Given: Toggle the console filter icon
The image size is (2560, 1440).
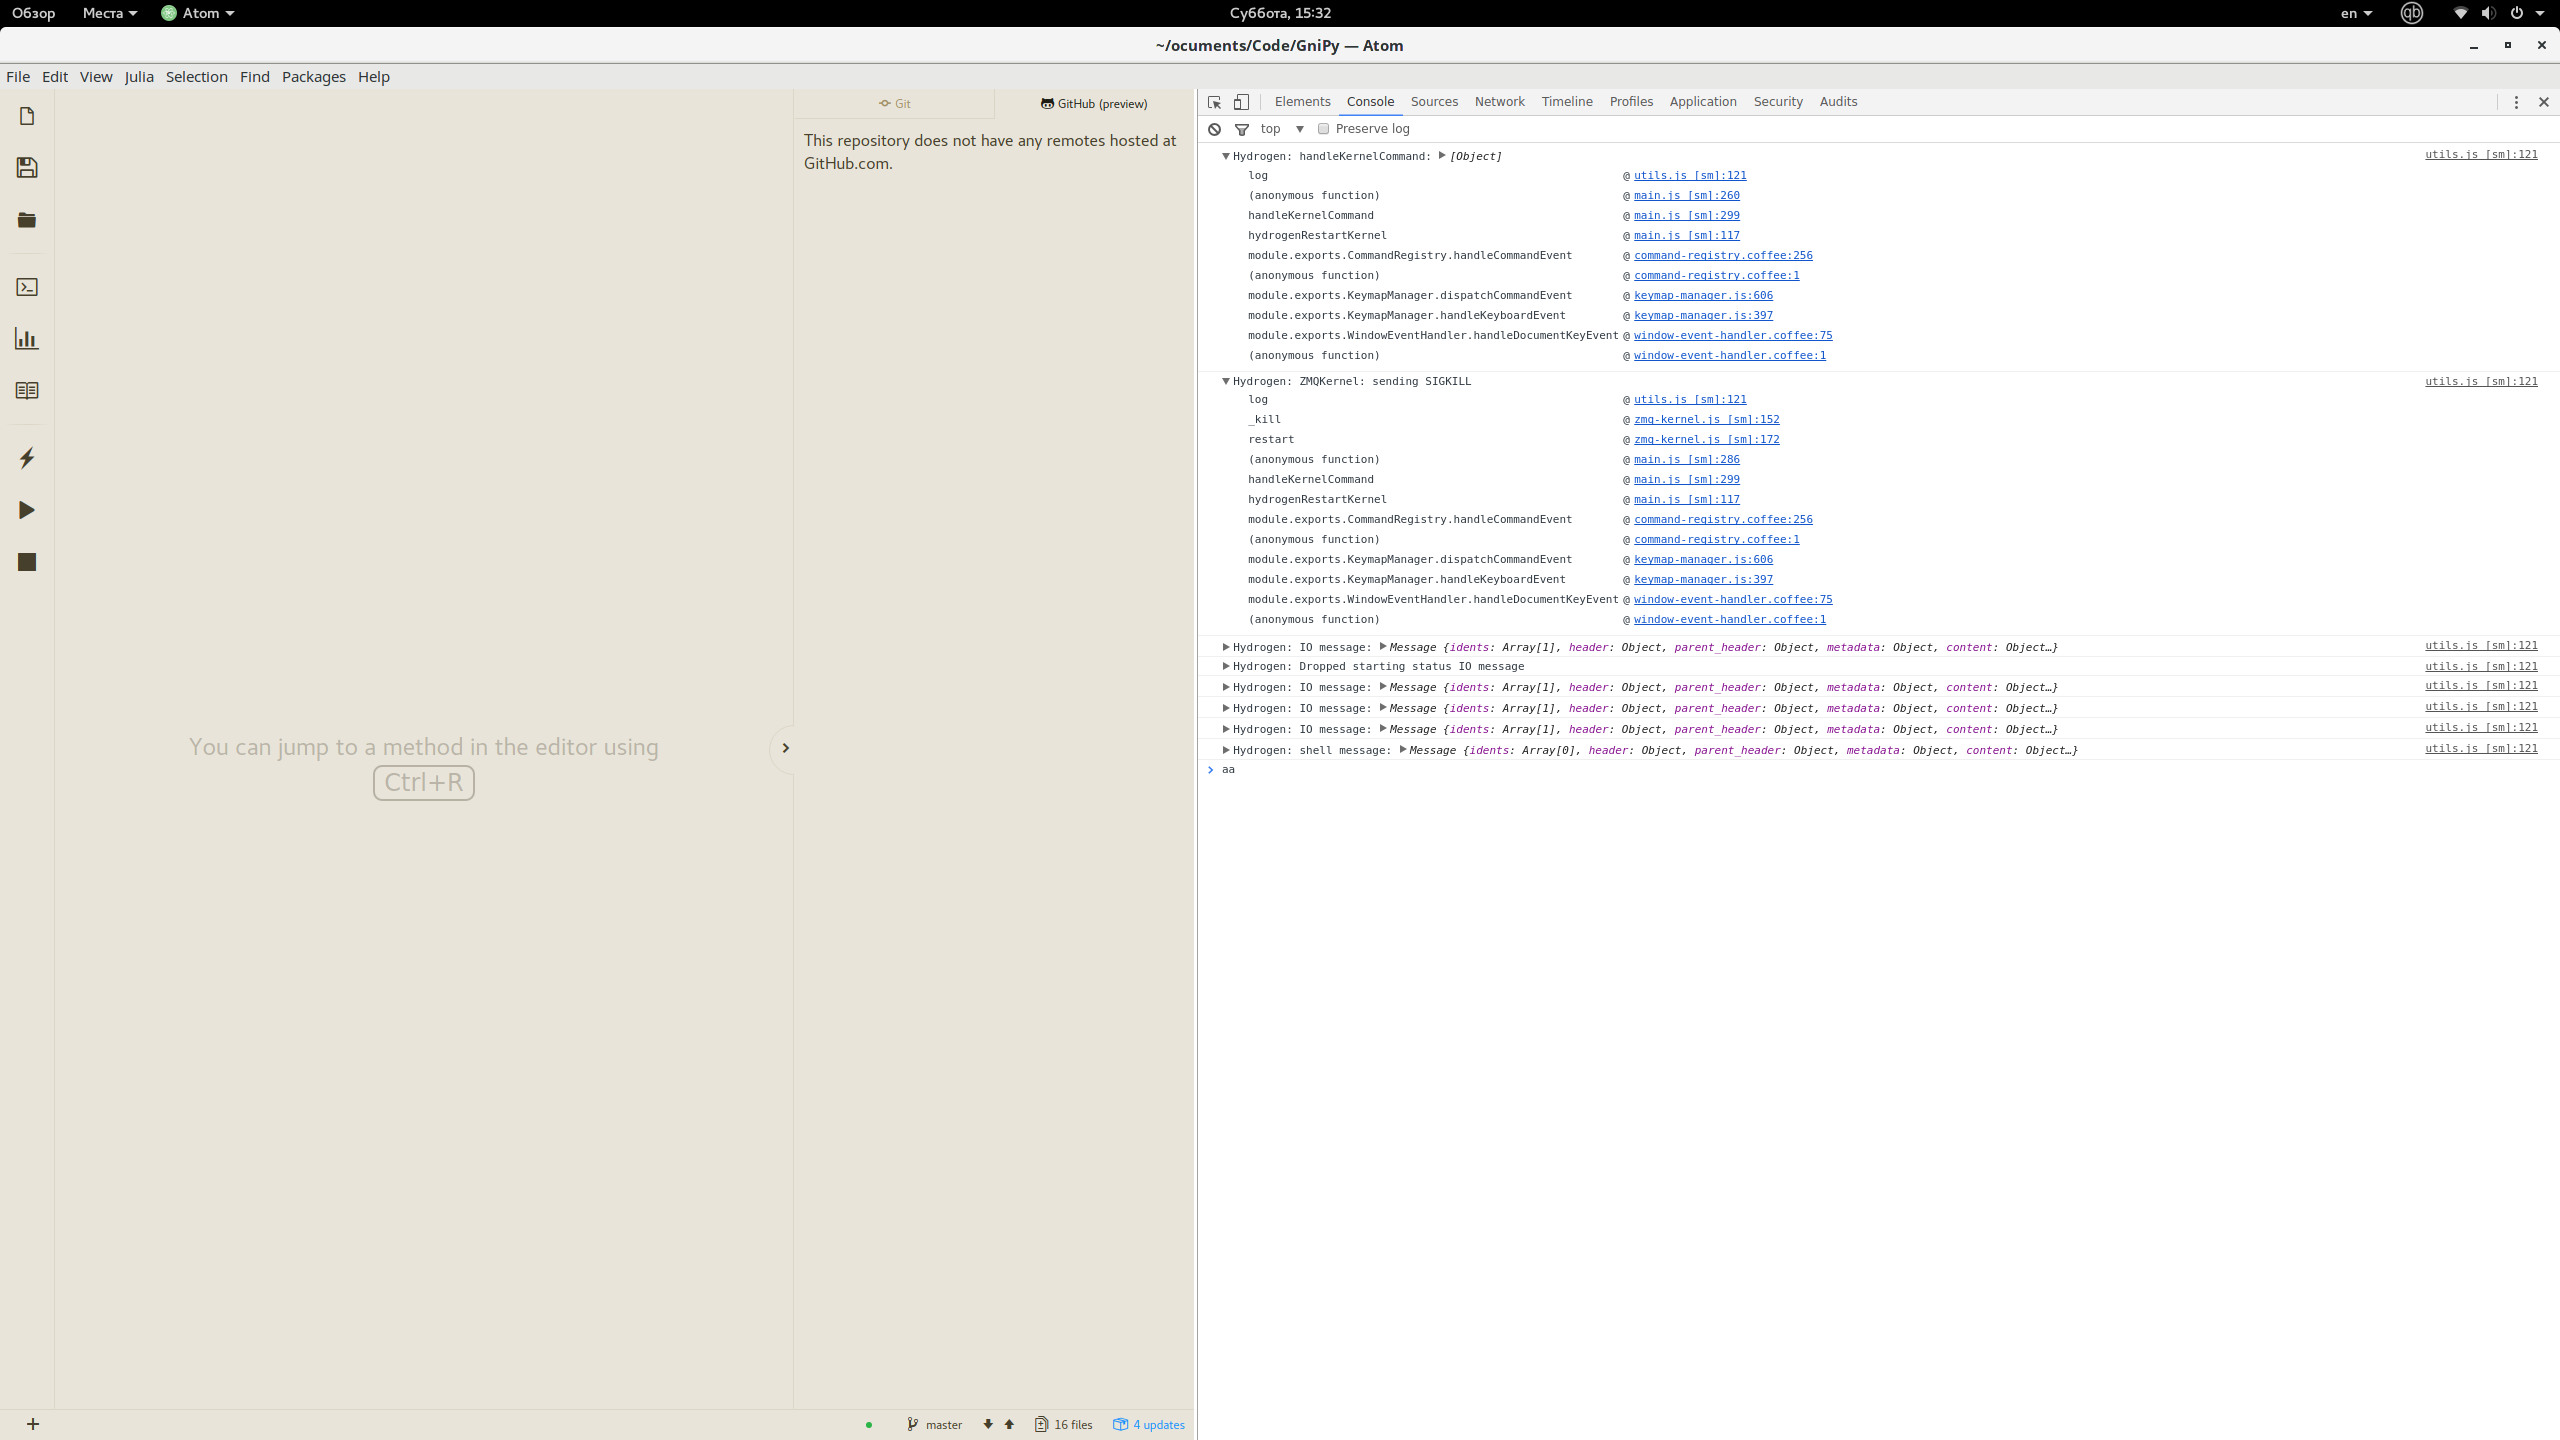Looking at the screenshot, I should click(1242, 129).
